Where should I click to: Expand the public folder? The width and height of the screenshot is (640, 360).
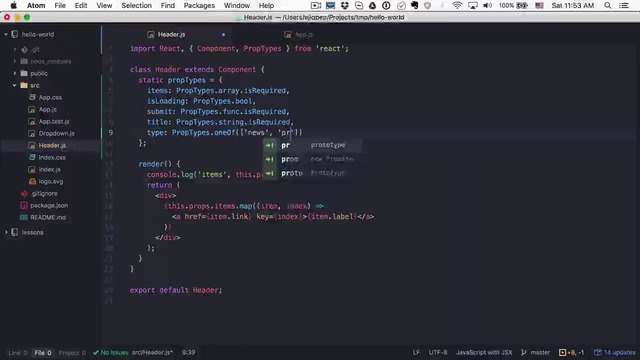[x=15, y=73]
